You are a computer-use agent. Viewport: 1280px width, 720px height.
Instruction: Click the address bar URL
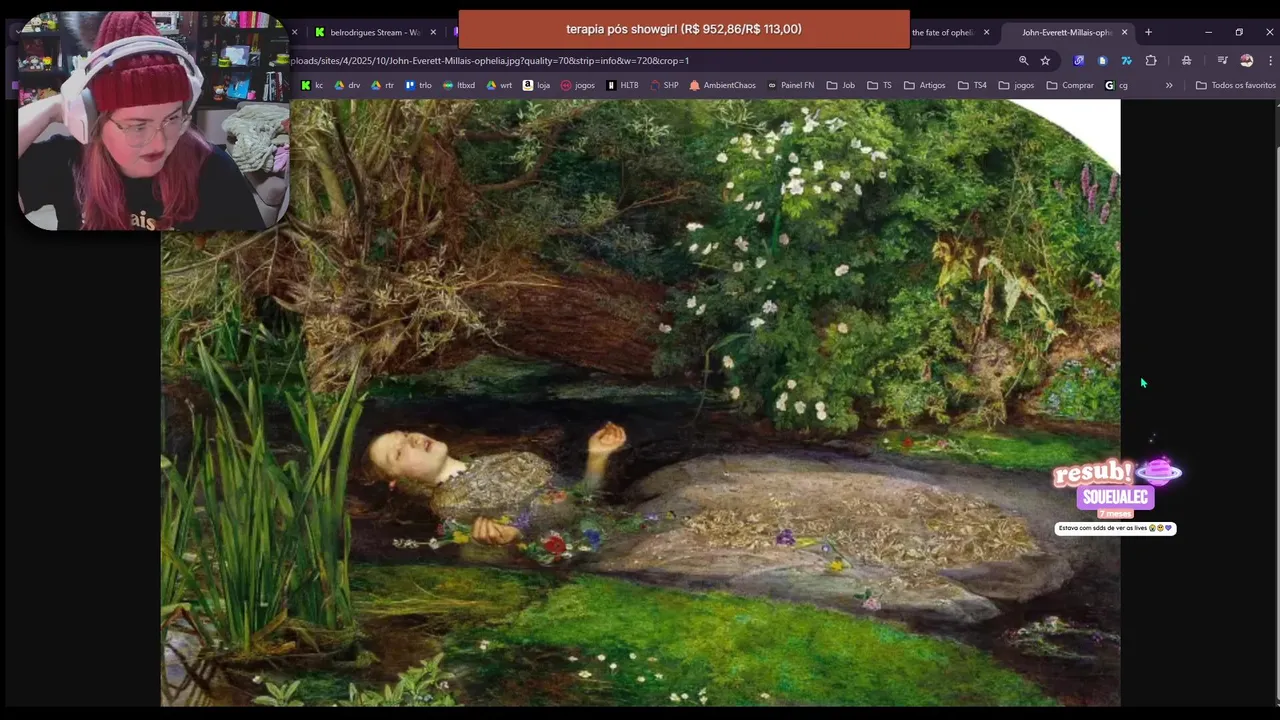[x=490, y=60]
